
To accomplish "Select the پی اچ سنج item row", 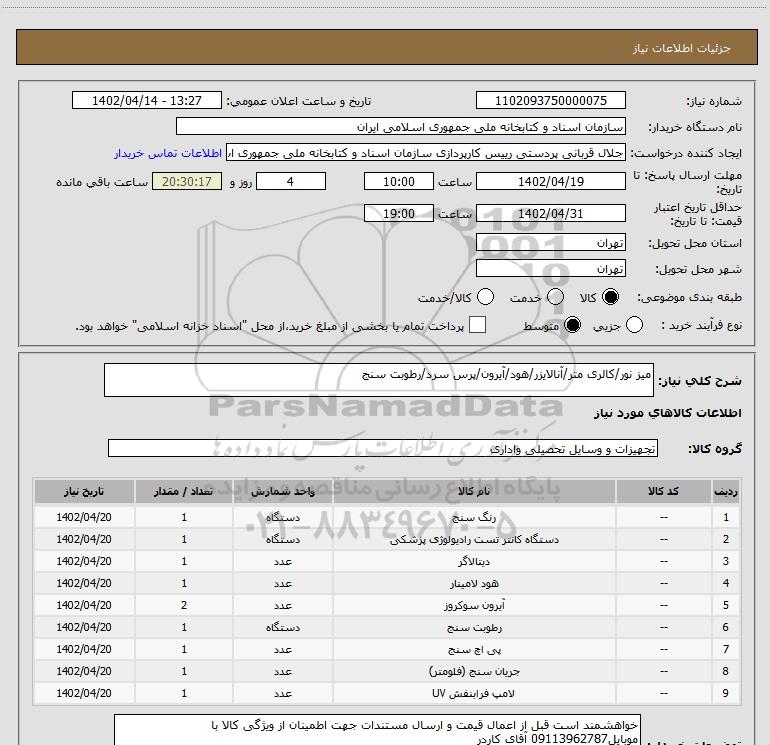I will point(386,649).
